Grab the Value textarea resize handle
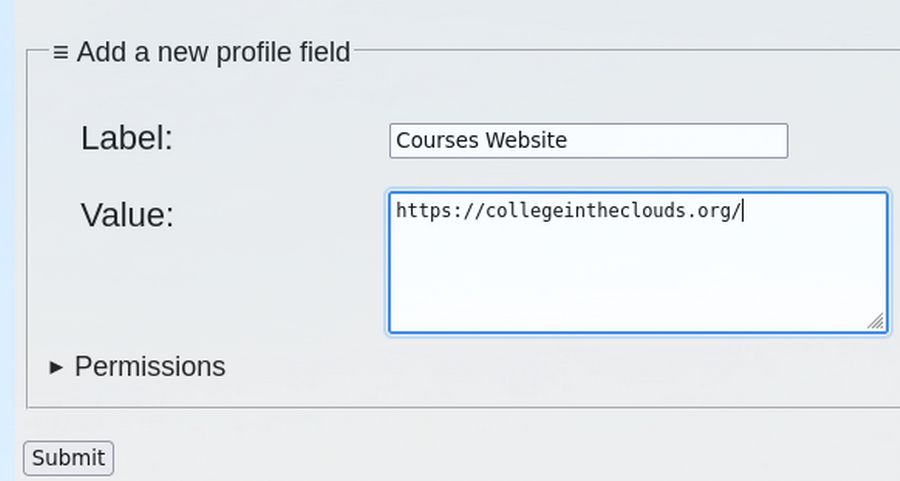The image size is (900, 481). [x=876, y=321]
